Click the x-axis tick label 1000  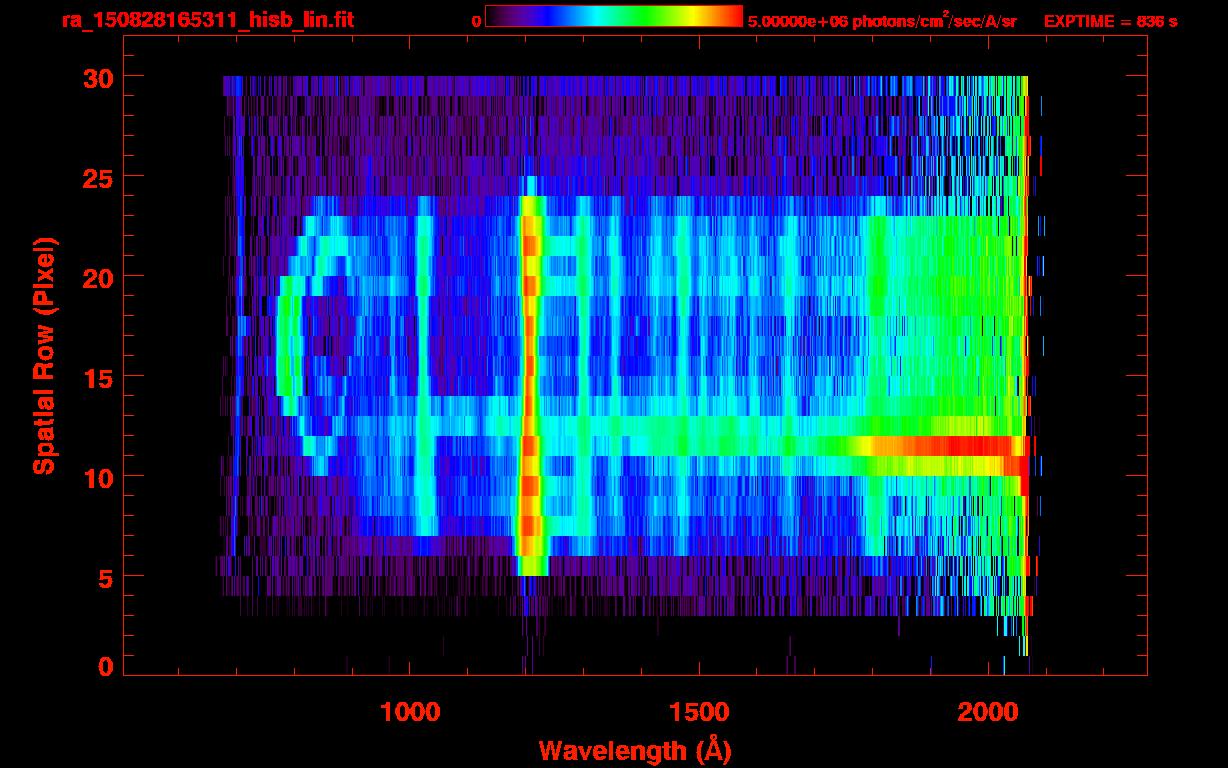coord(411,713)
